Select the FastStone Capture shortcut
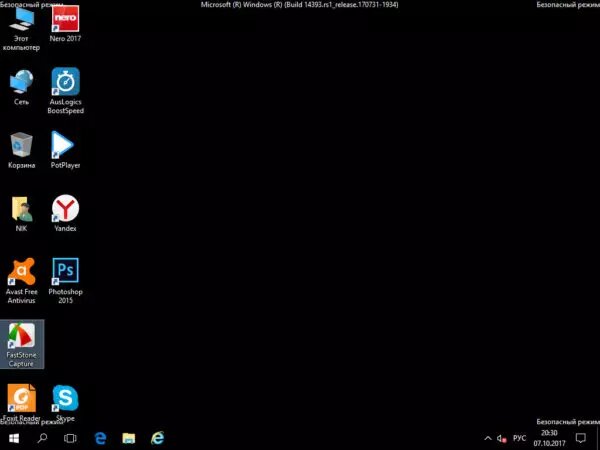 coord(21,344)
